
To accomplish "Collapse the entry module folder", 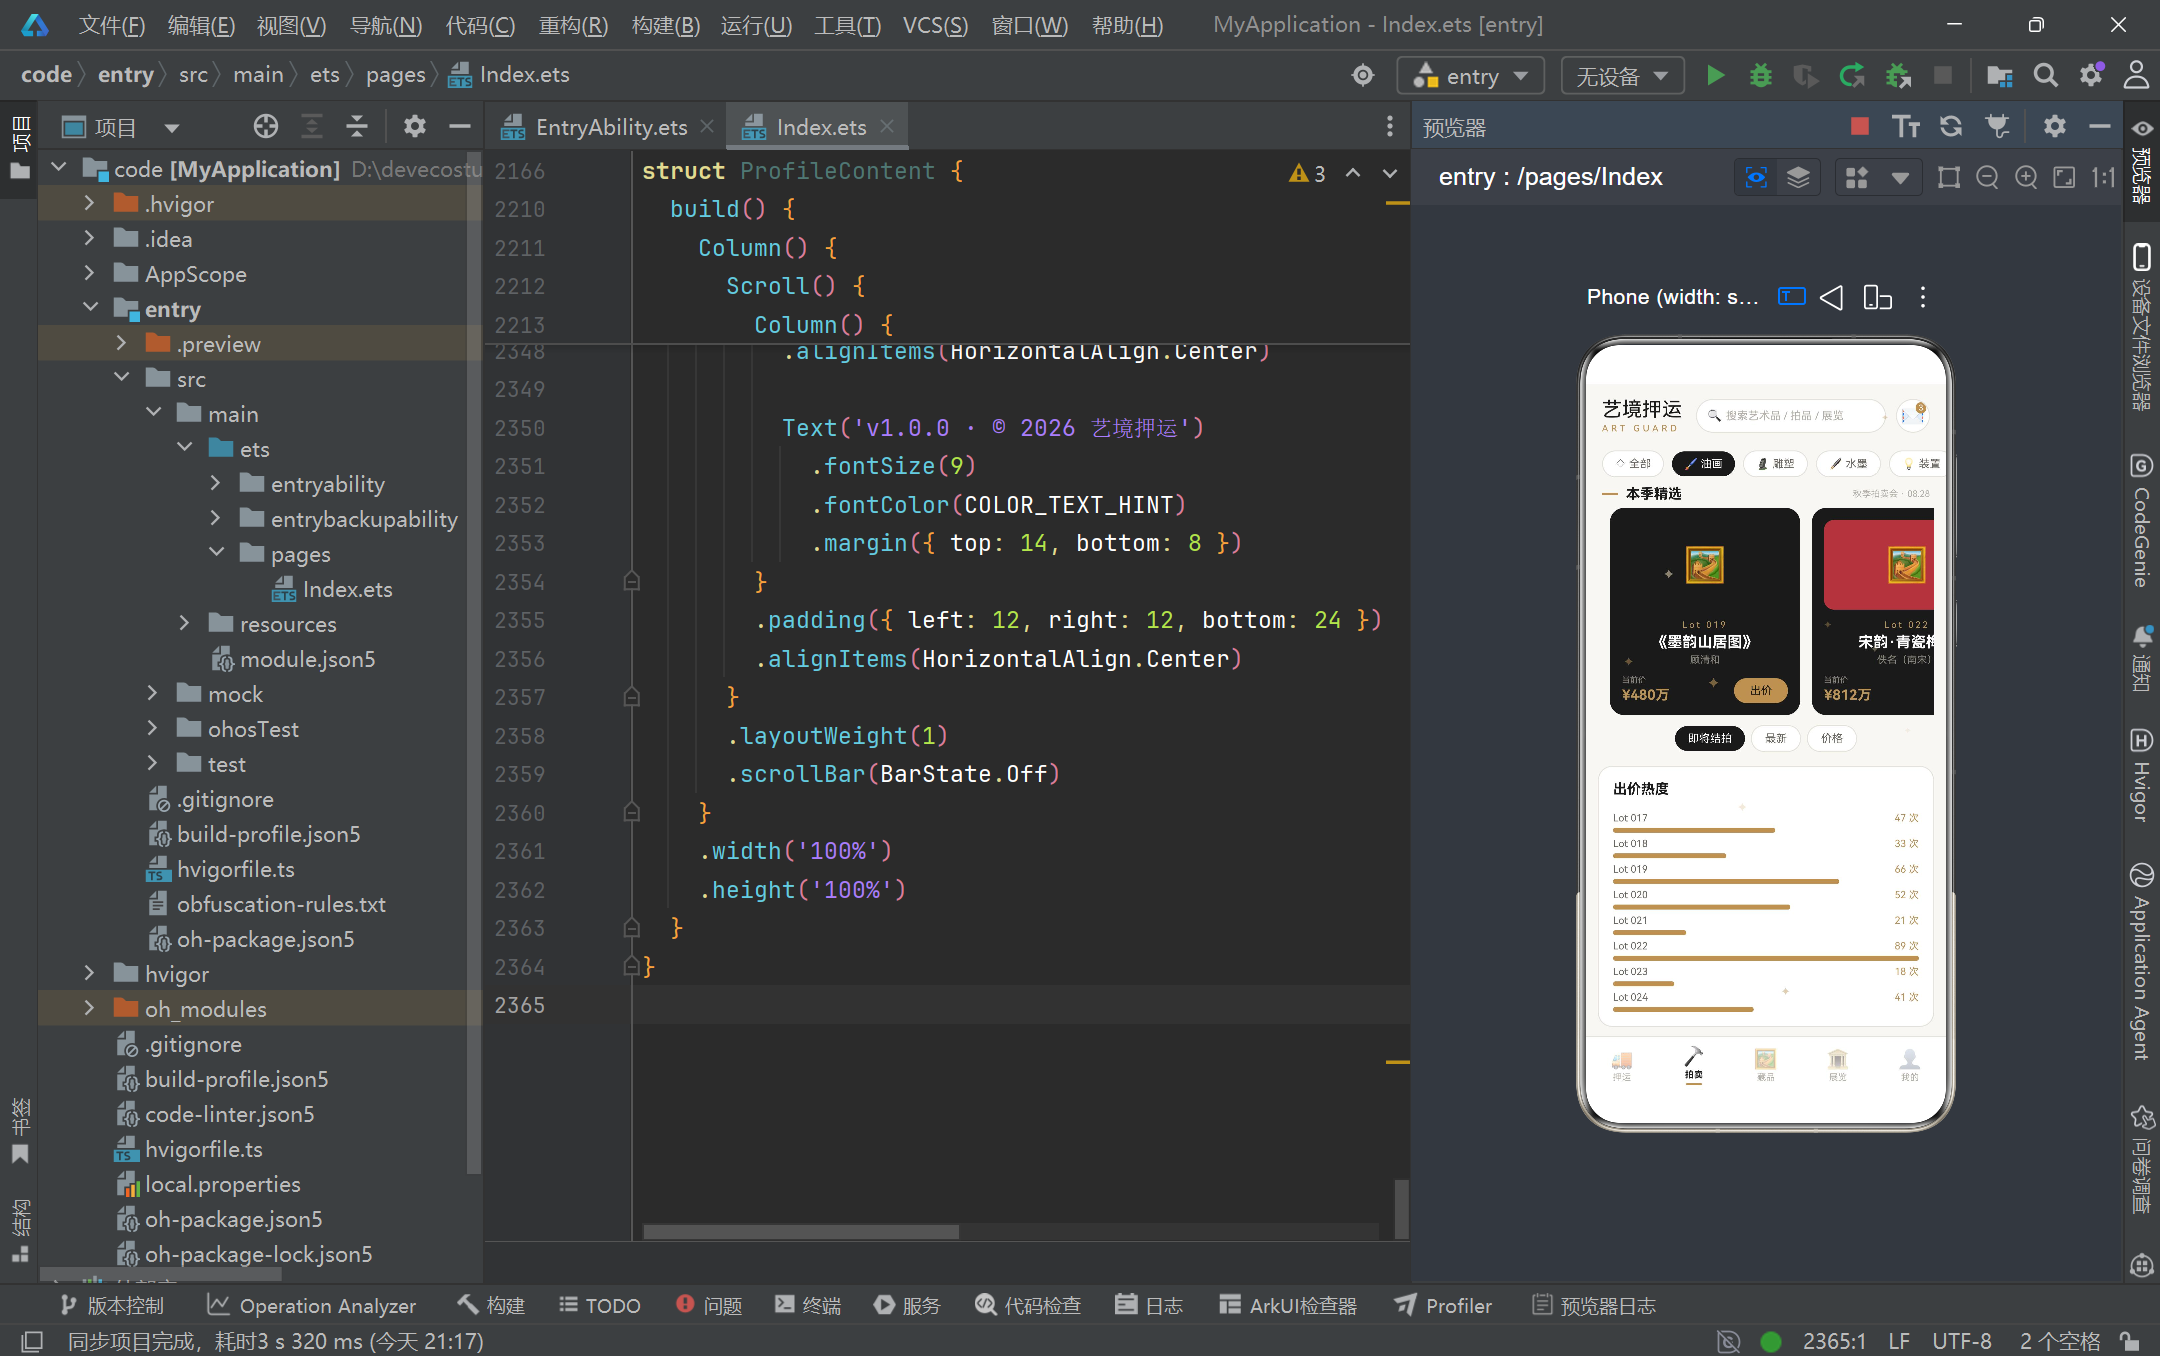I will 91,309.
